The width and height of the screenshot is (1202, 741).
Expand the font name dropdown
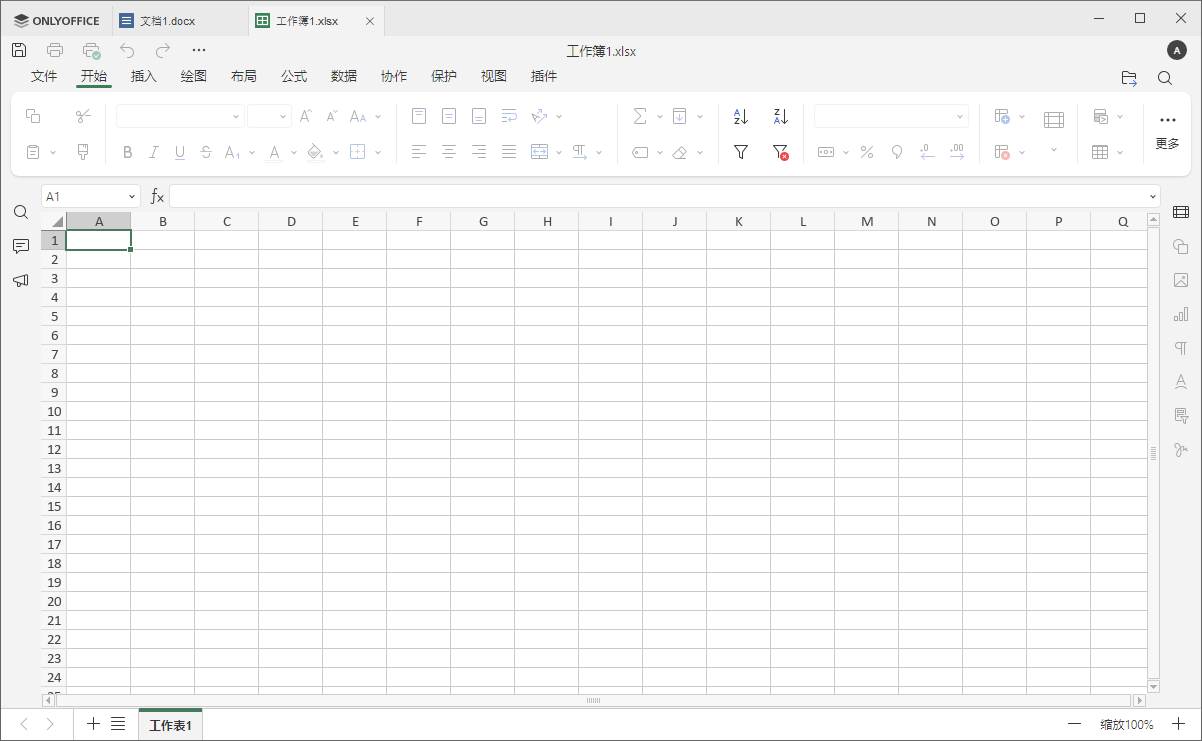pyautogui.click(x=236, y=117)
